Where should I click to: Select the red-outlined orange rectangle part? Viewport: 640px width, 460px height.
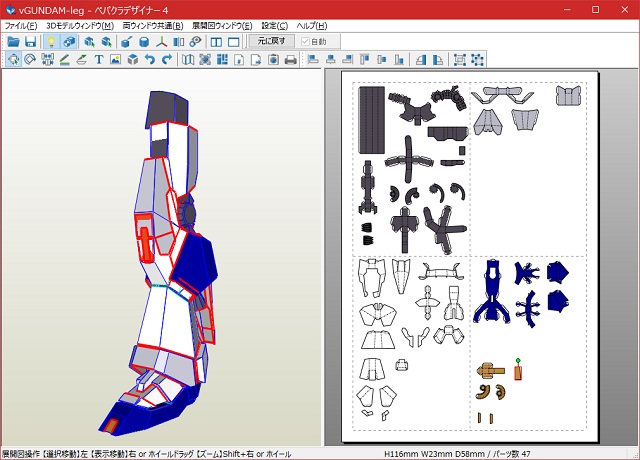[518, 373]
